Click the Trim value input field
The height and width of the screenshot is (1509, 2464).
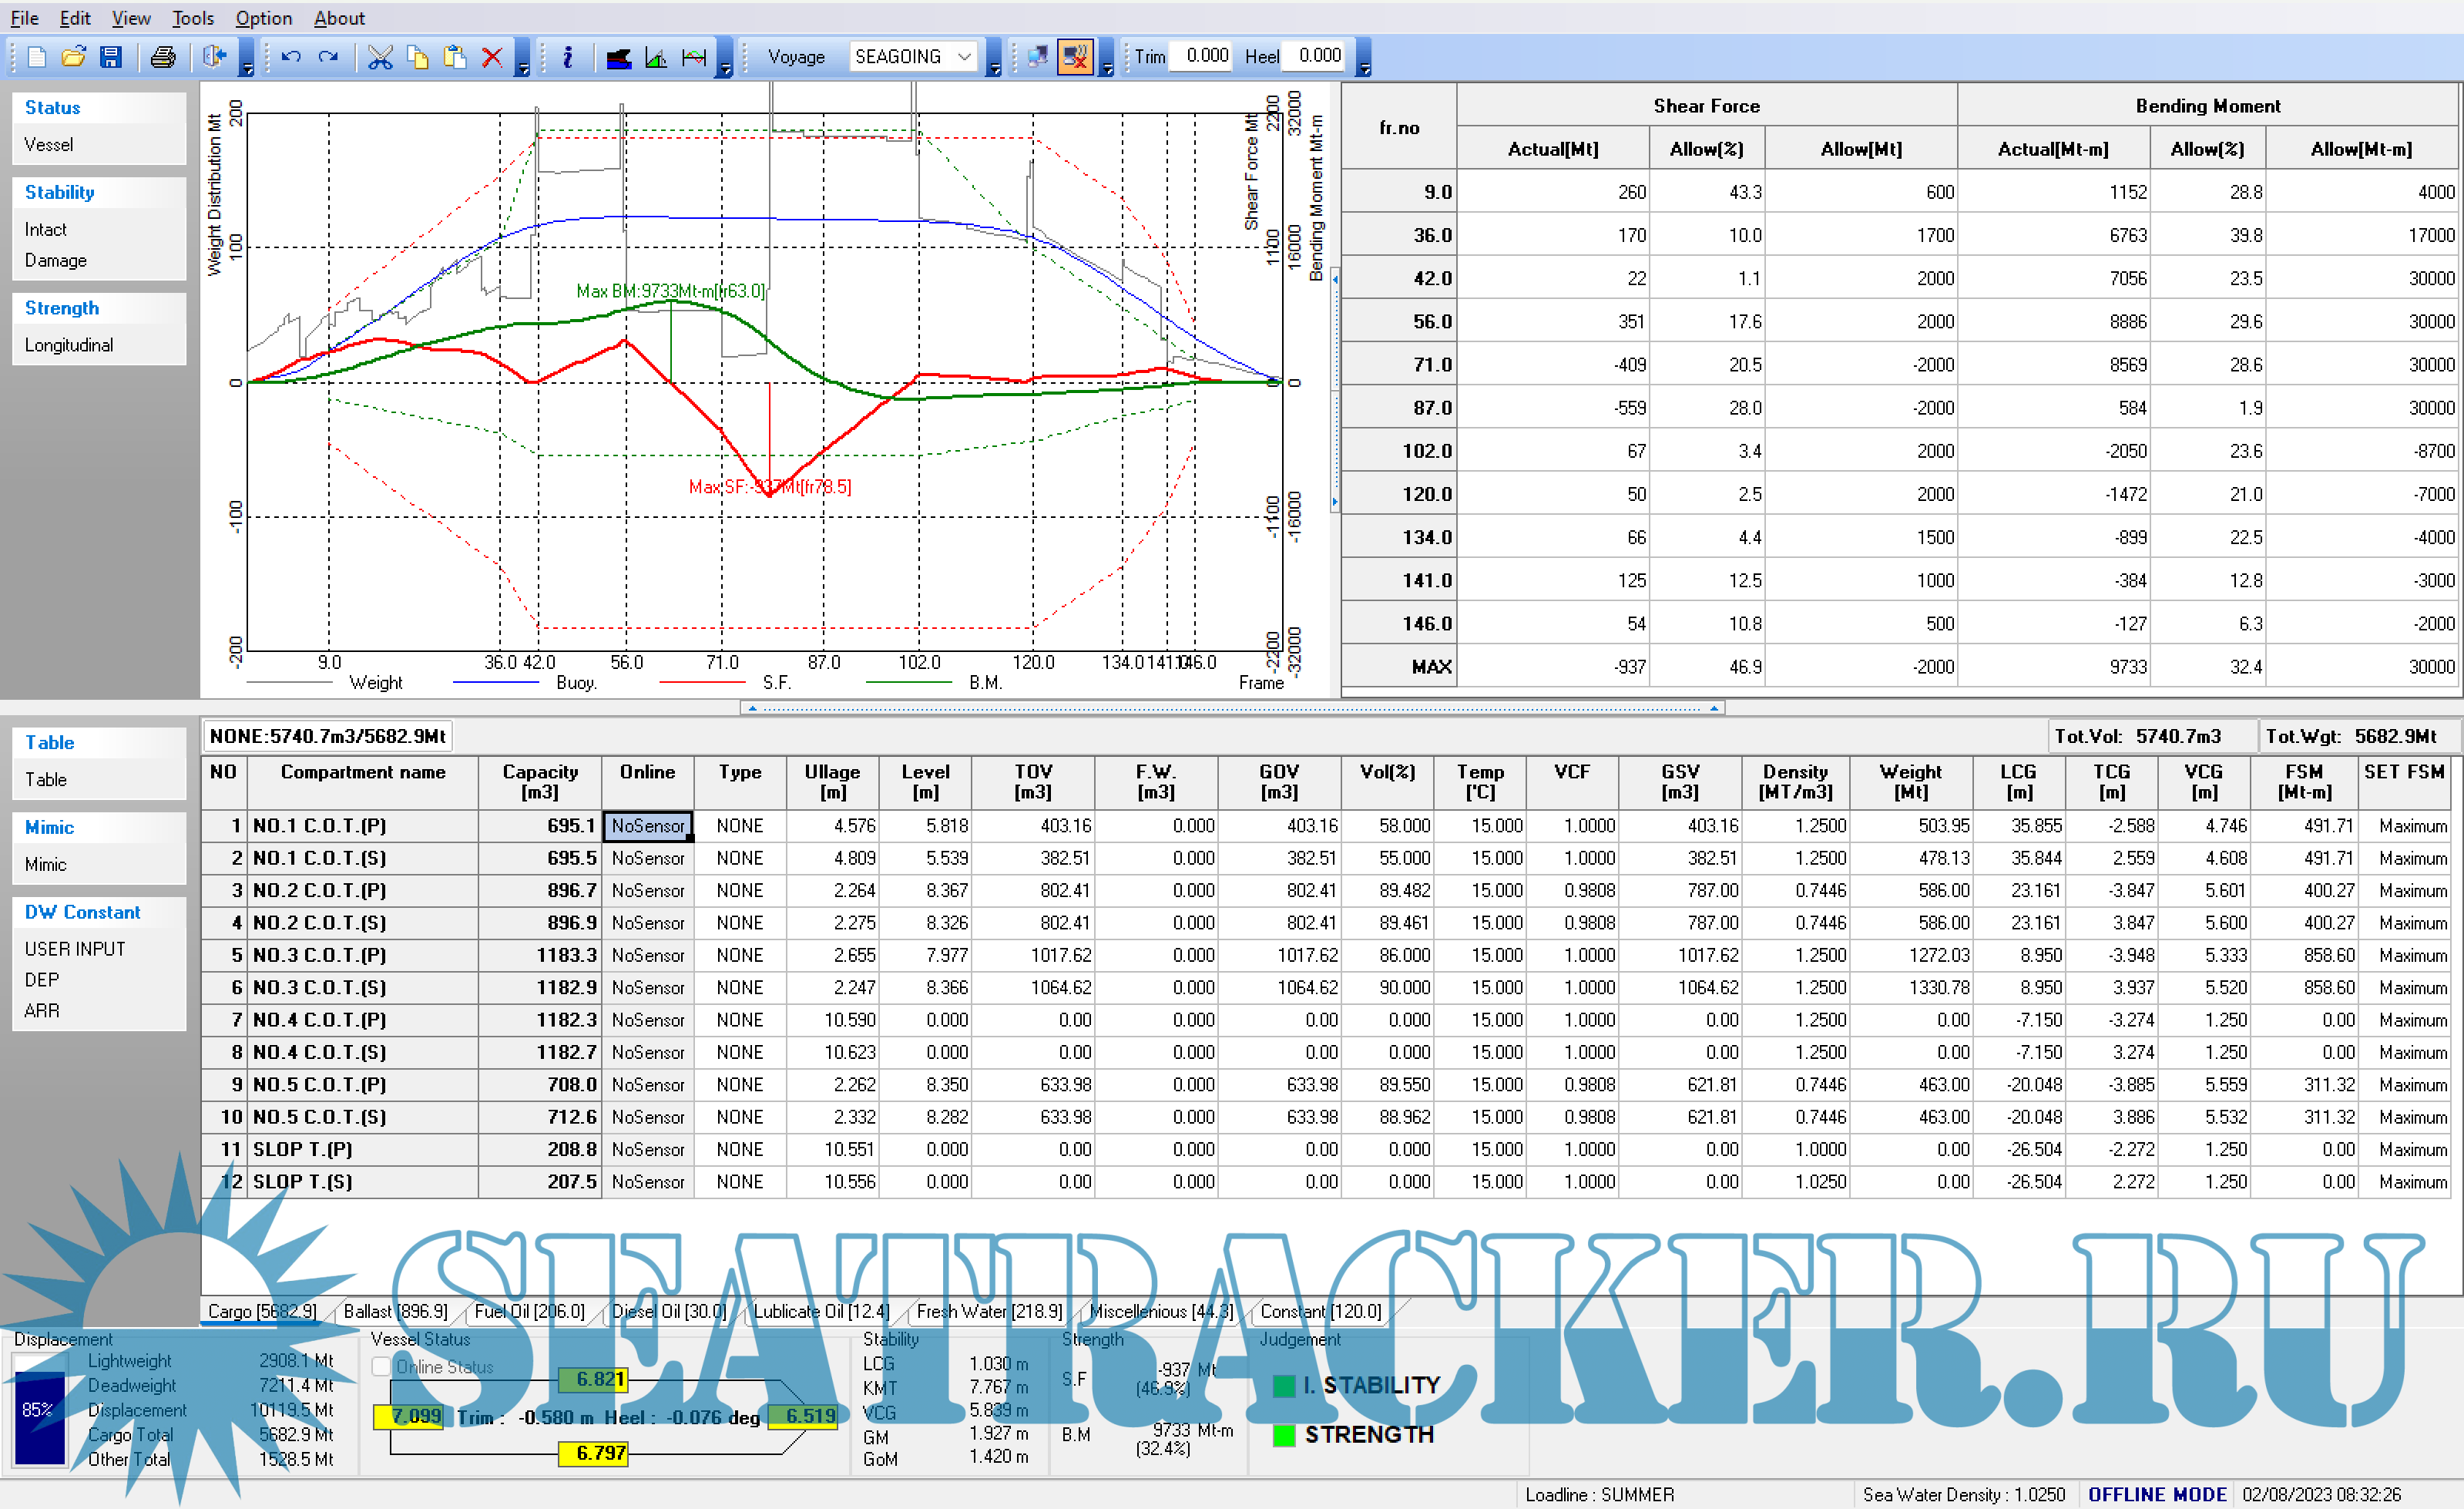tap(1204, 56)
